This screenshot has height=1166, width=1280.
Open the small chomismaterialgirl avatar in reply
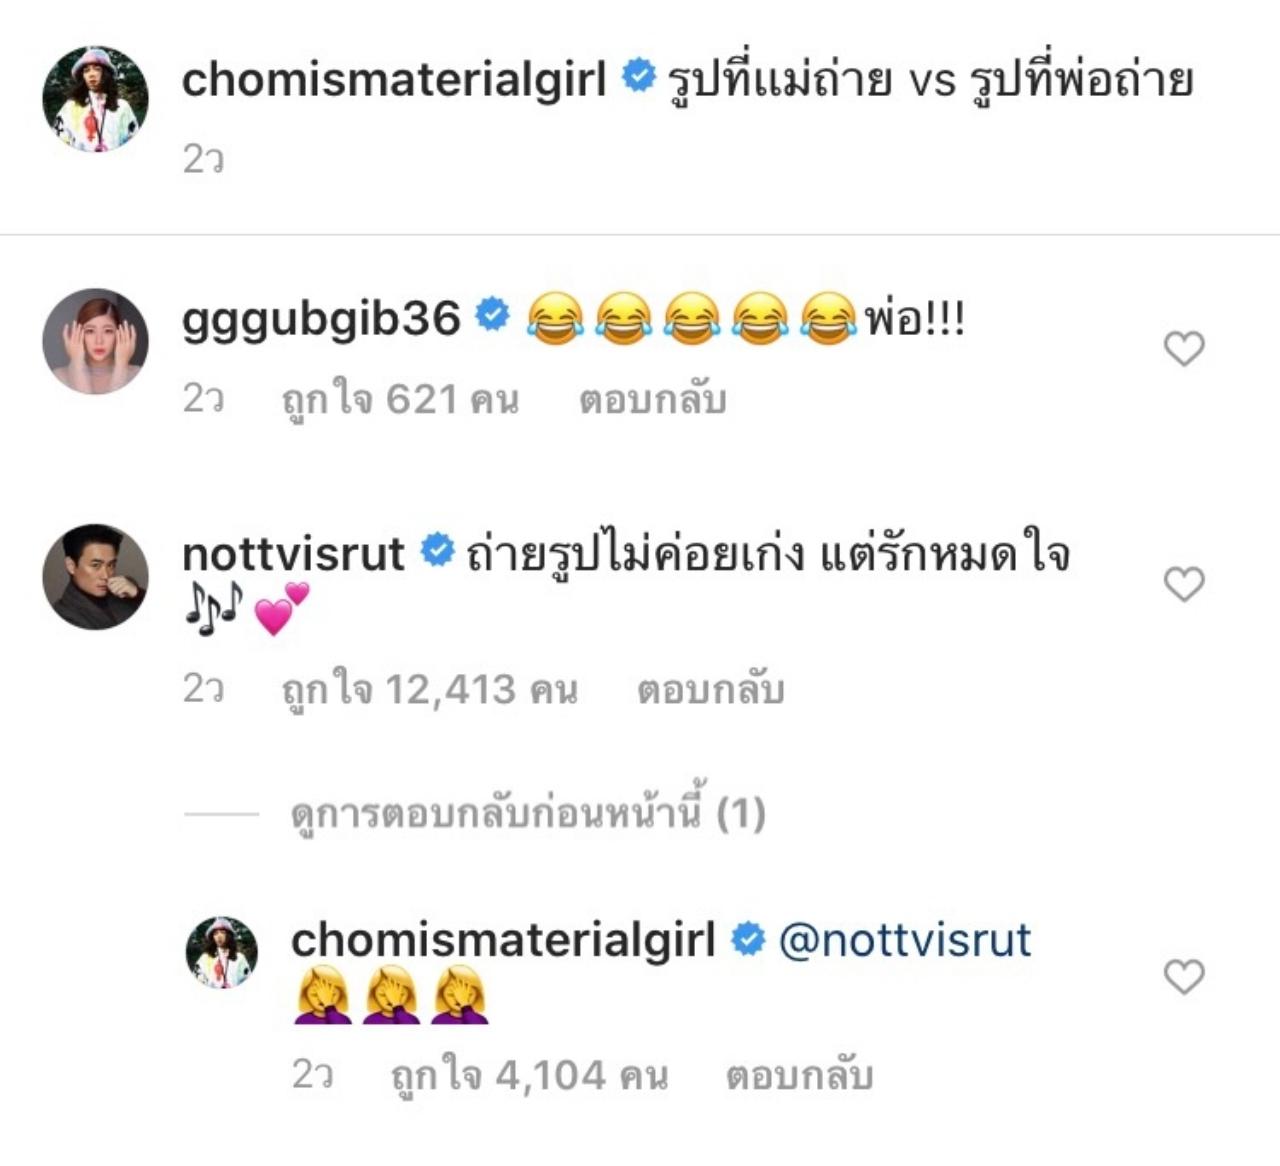[222, 952]
